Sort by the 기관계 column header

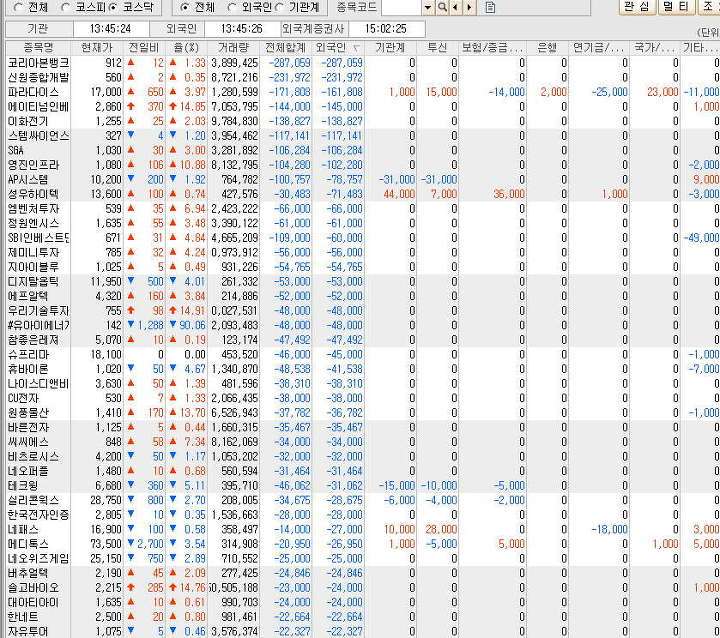[390, 47]
